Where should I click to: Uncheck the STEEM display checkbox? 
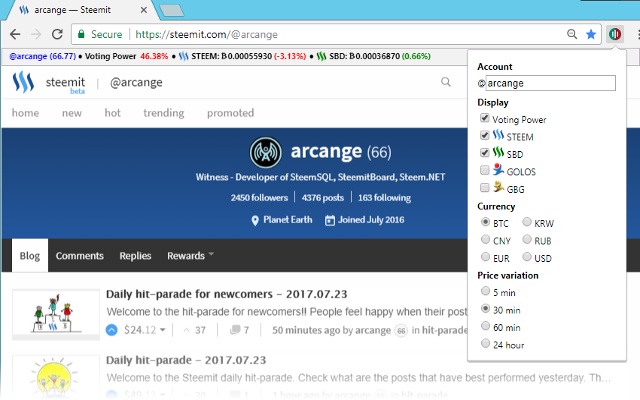pyautogui.click(x=484, y=136)
